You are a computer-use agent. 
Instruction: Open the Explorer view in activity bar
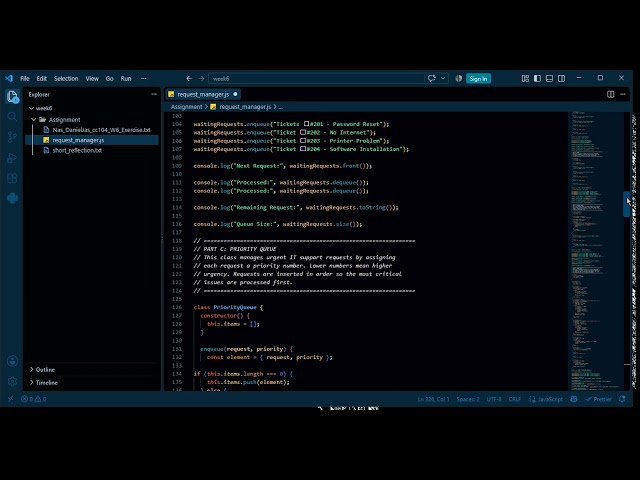pos(12,97)
